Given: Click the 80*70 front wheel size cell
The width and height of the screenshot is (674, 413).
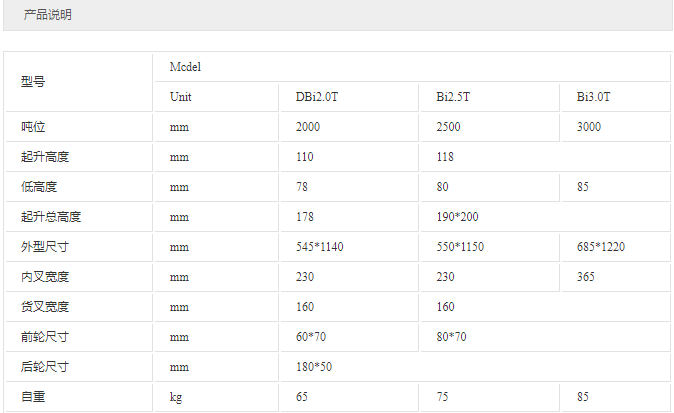Looking at the screenshot, I should pyautogui.click(x=452, y=337).
